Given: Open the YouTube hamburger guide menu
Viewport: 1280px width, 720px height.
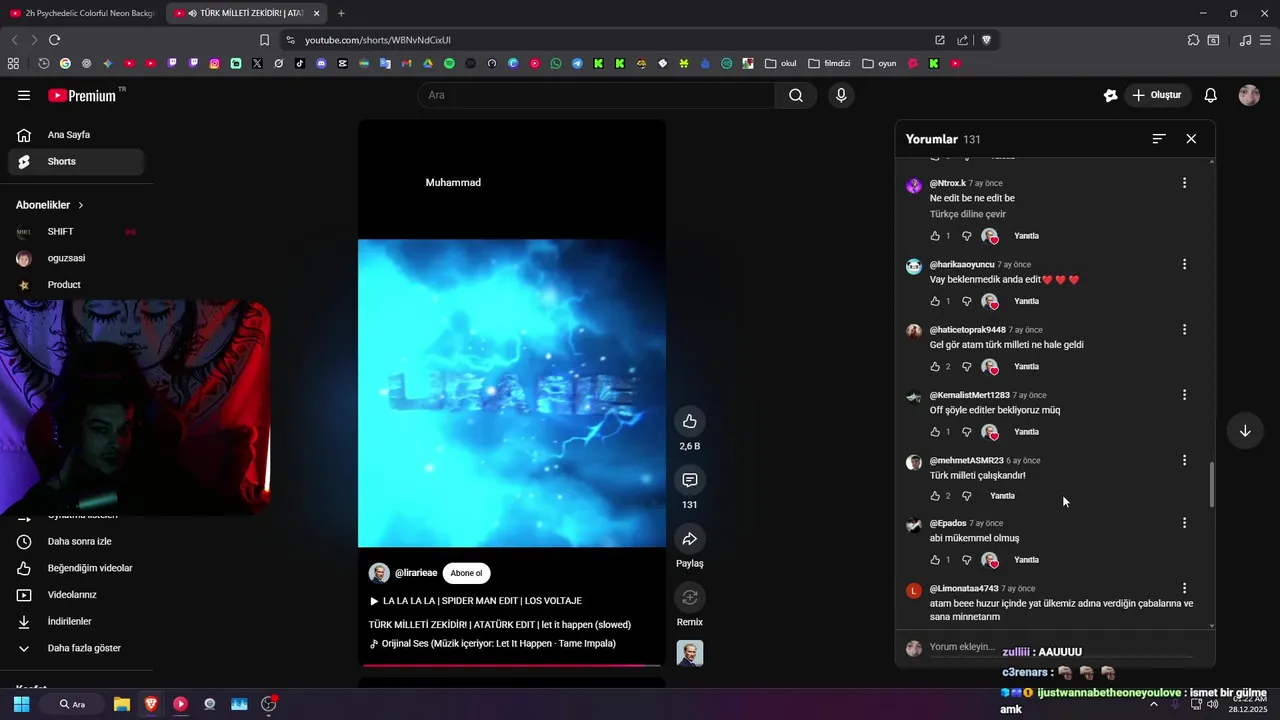Looking at the screenshot, I should pyautogui.click(x=24, y=95).
